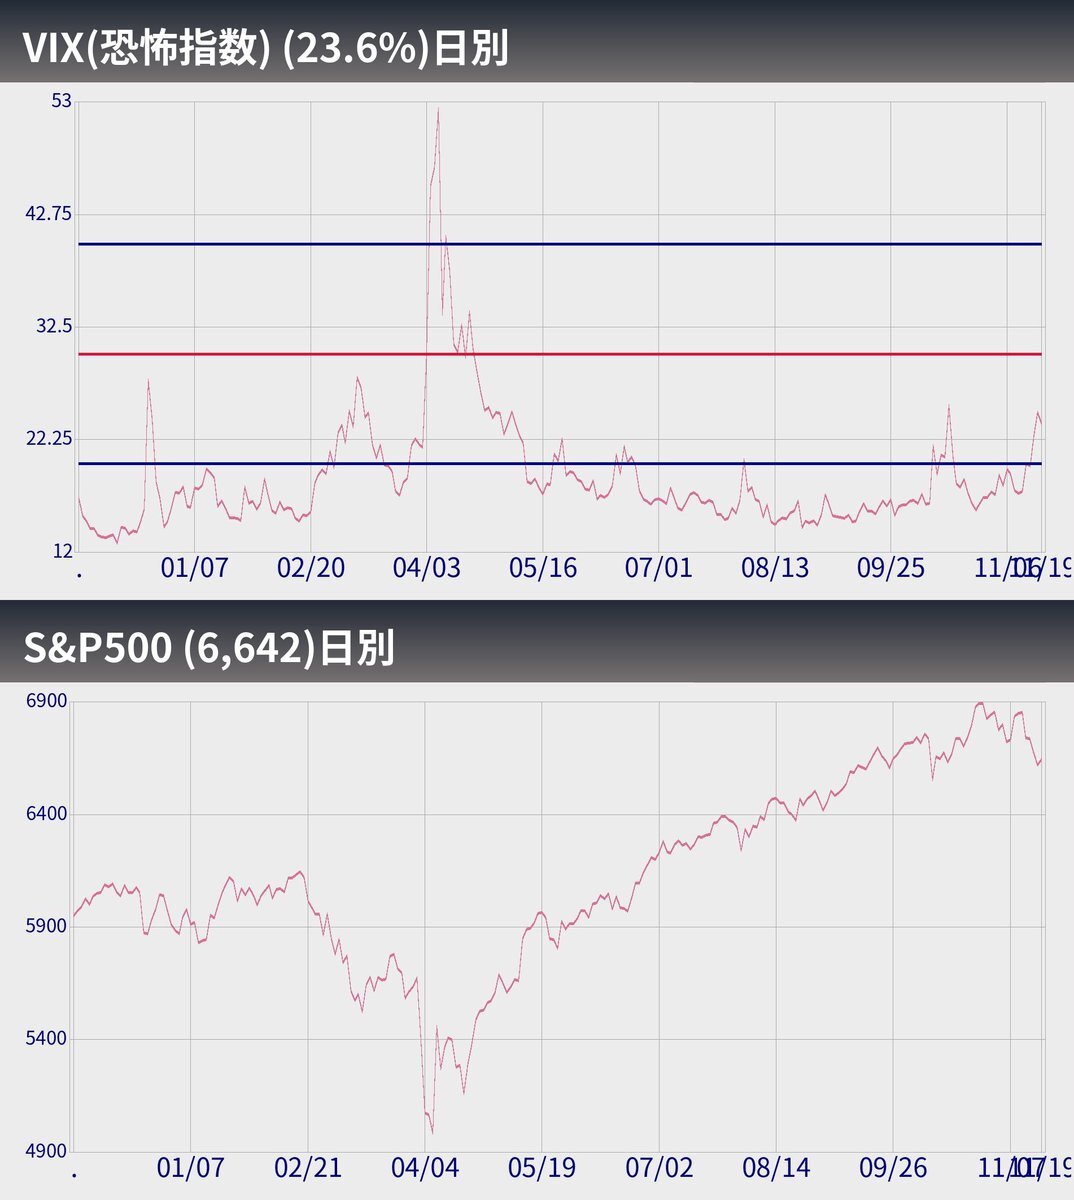
Task: Click S&P500 y-axis value 6400
Action: click(x=49, y=814)
